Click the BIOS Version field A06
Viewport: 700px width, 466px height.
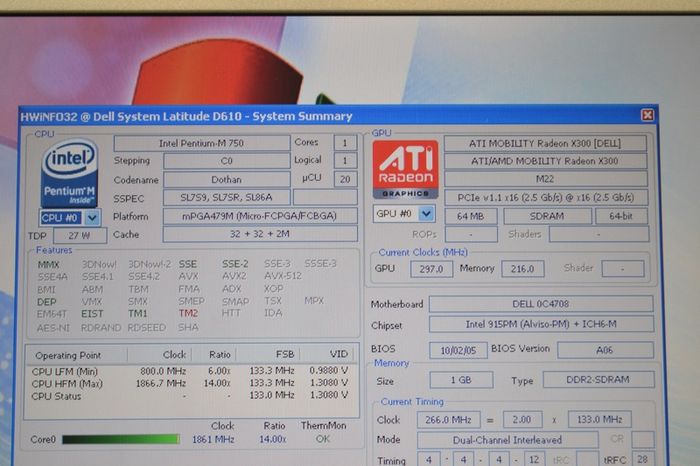(605, 350)
